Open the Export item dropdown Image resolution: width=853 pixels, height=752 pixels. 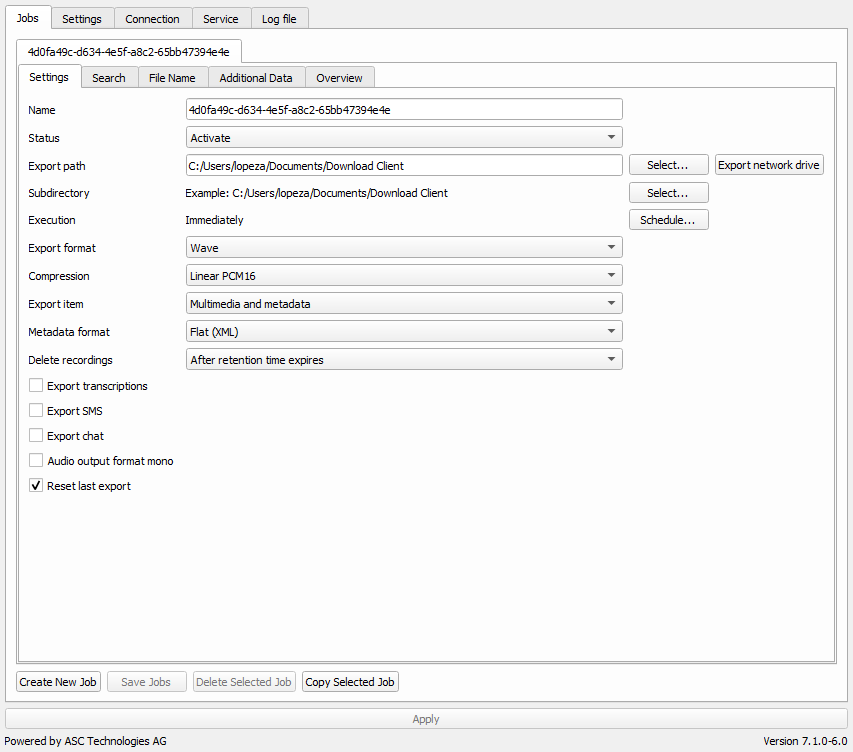point(404,303)
